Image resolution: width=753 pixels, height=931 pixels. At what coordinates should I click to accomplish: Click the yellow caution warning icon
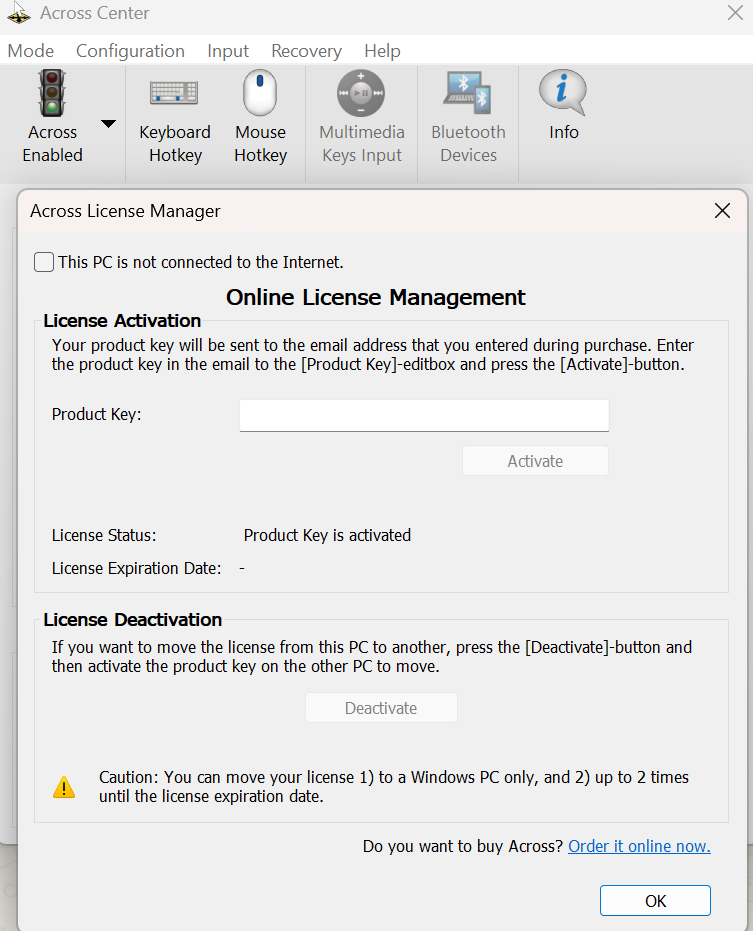(x=64, y=787)
